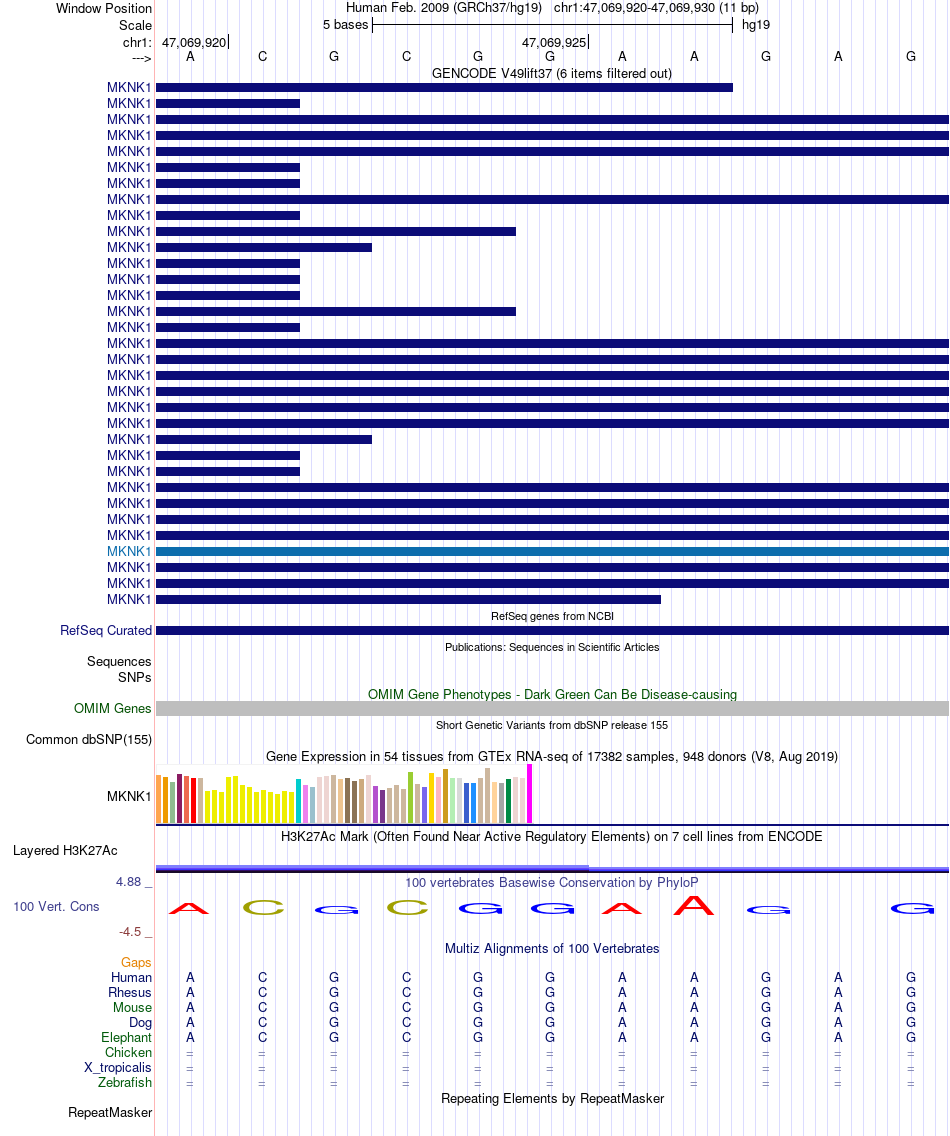The image size is (950, 1136).
Task: Open the OMIM Gene Phenotypes track title
Action: point(552,694)
